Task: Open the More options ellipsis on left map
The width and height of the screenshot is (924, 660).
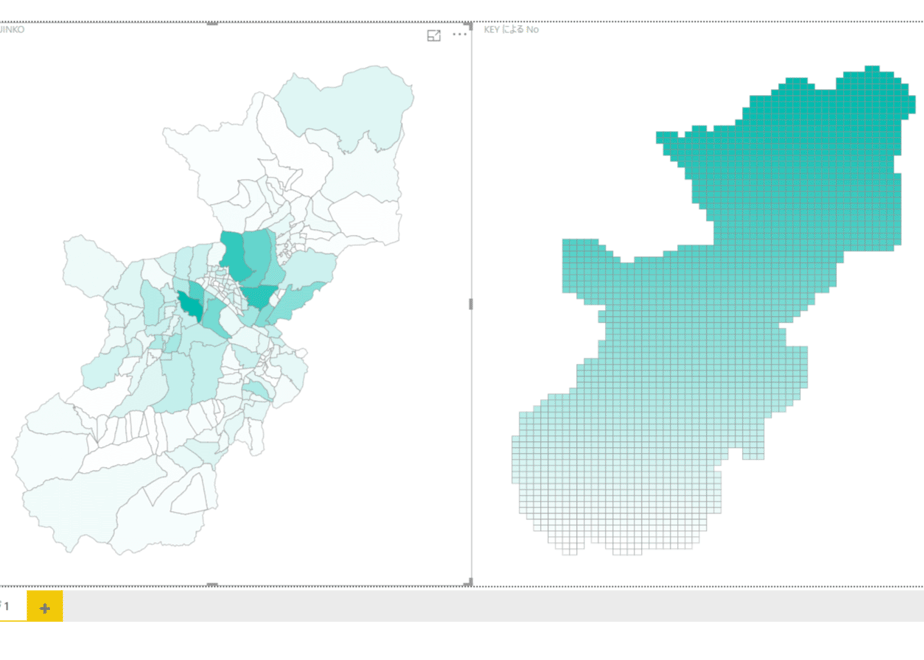Action: point(460,34)
